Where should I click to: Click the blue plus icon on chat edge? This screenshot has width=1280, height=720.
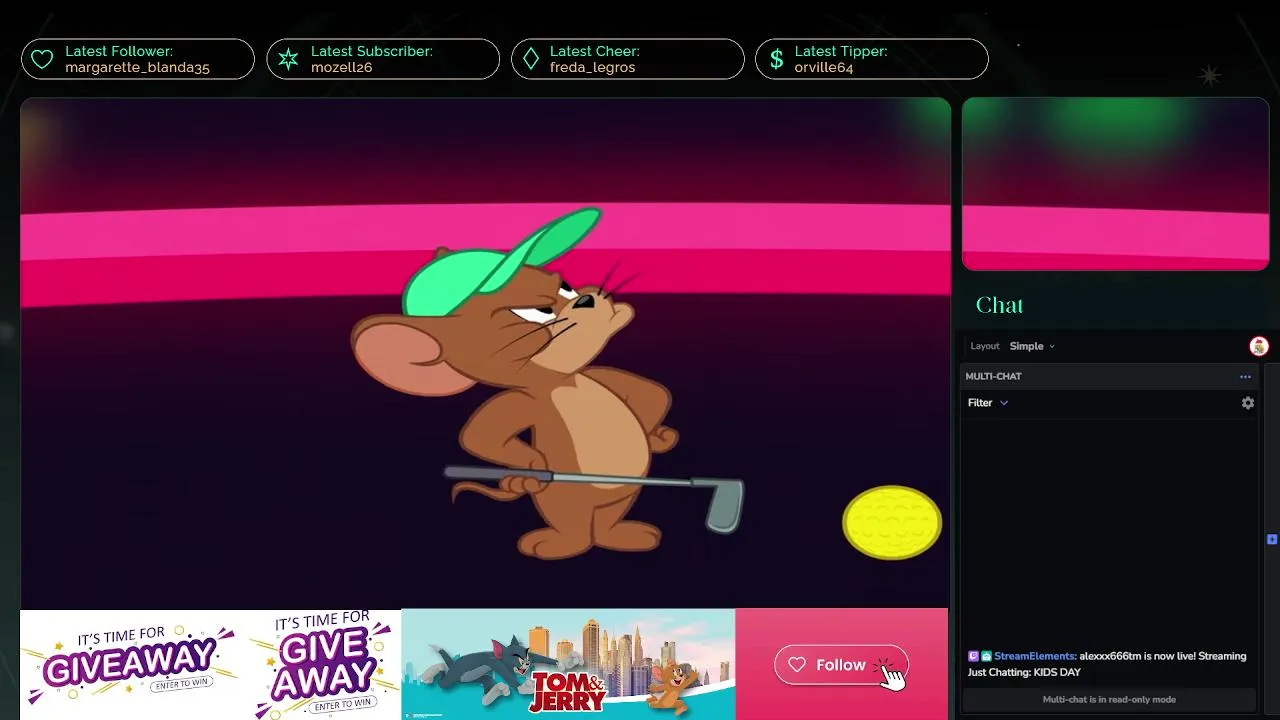[x=1272, y=539]
